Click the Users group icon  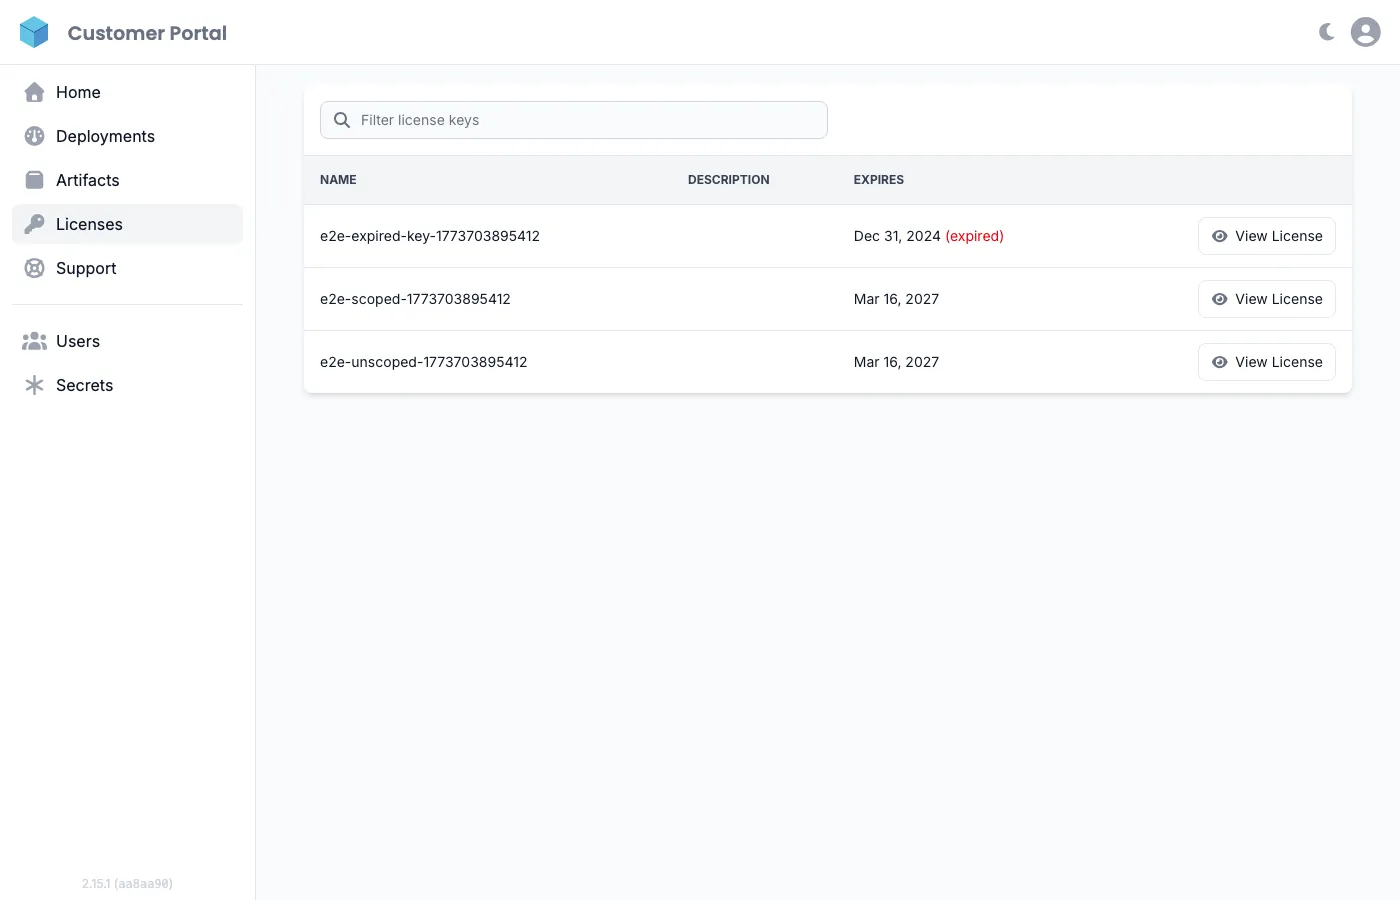[33, 341]
